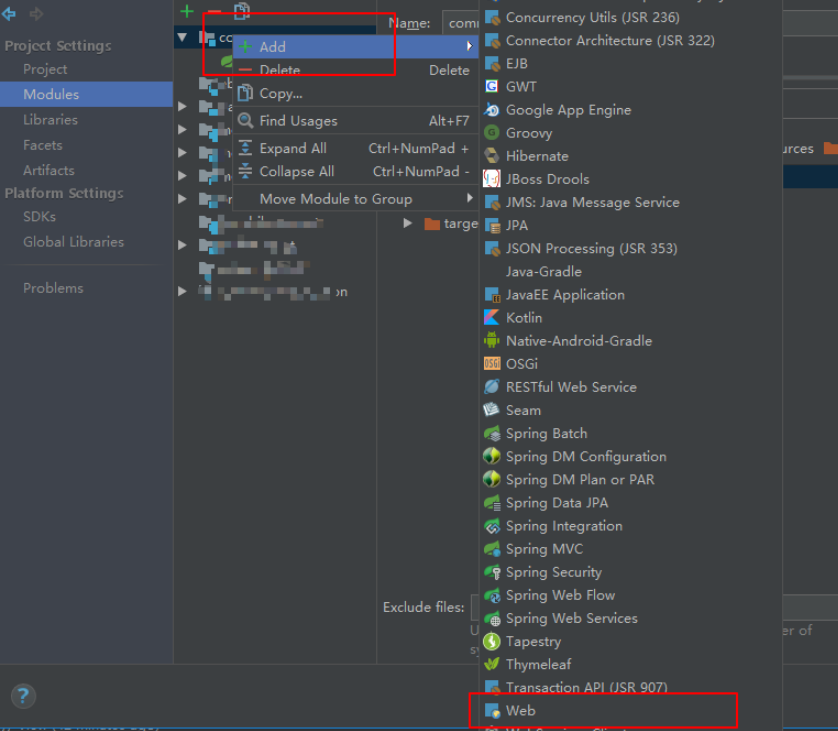Click the Collapse All icon

coord(245,171)
